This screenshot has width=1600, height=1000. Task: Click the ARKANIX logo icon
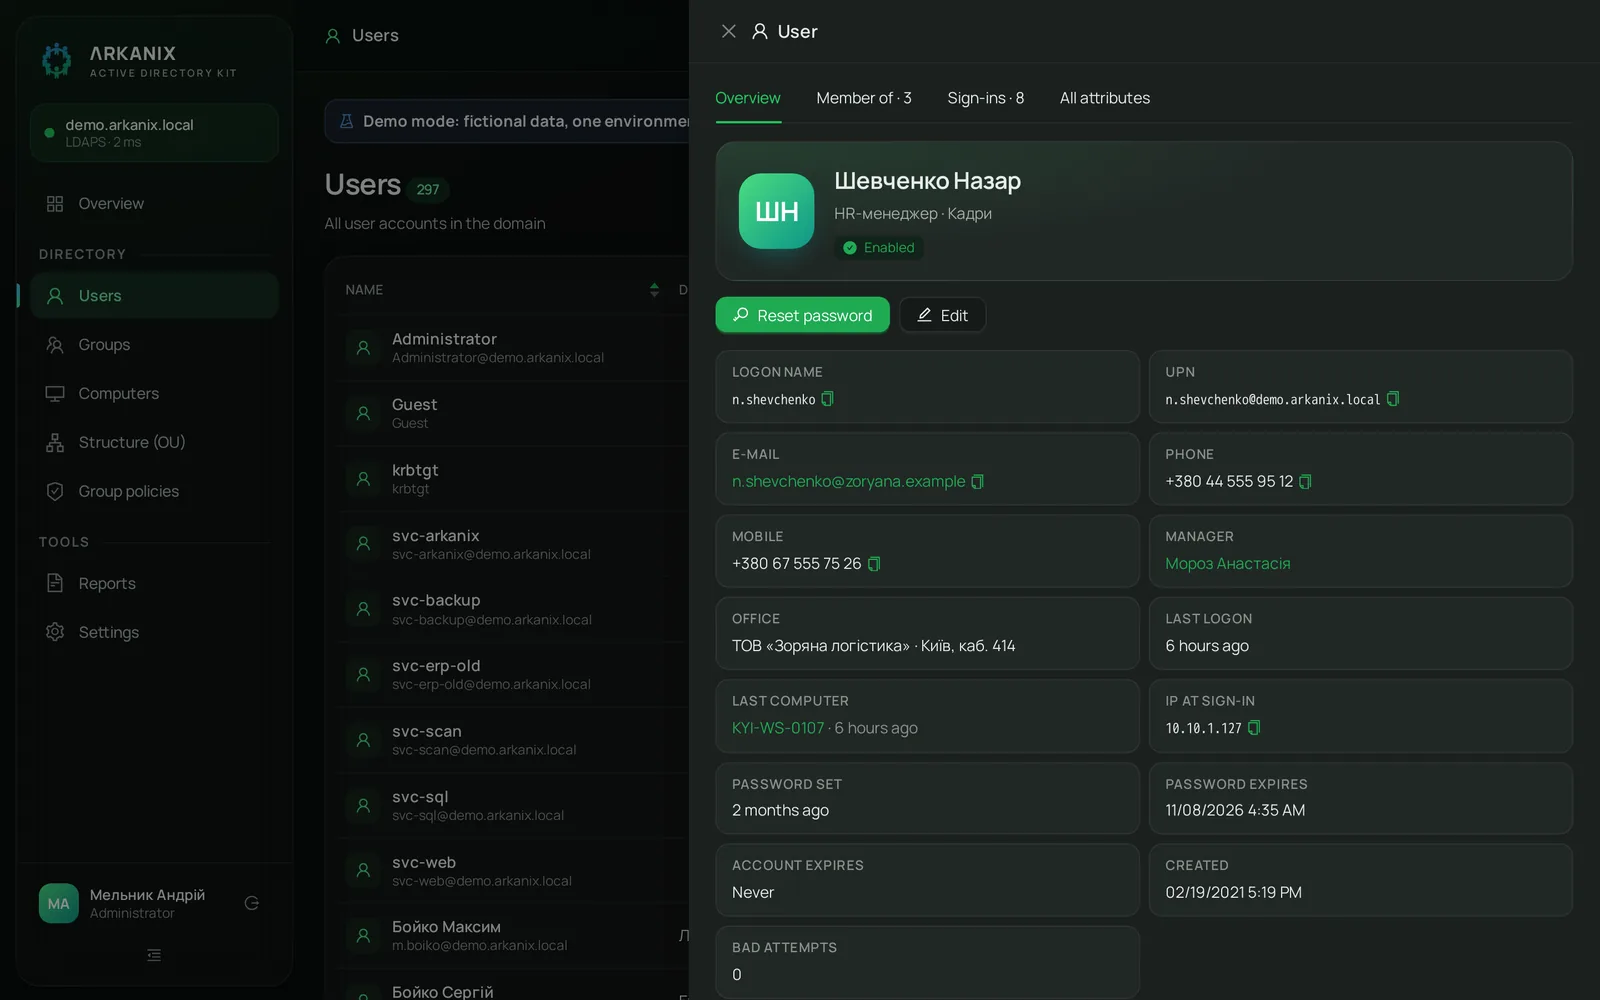57,60
